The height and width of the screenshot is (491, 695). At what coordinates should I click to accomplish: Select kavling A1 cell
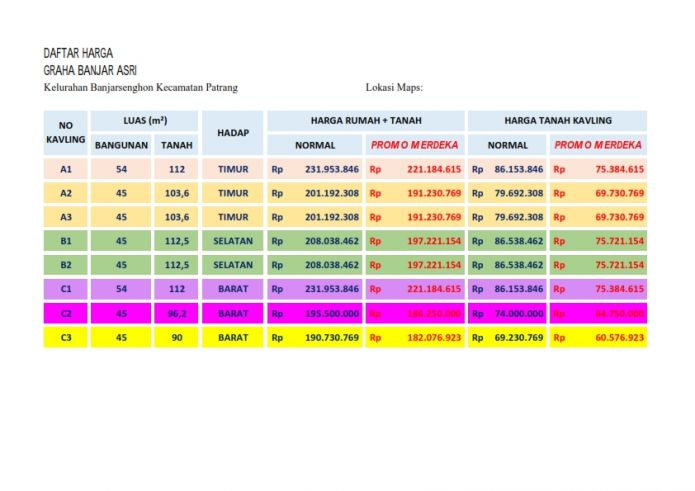pos(66,170)
